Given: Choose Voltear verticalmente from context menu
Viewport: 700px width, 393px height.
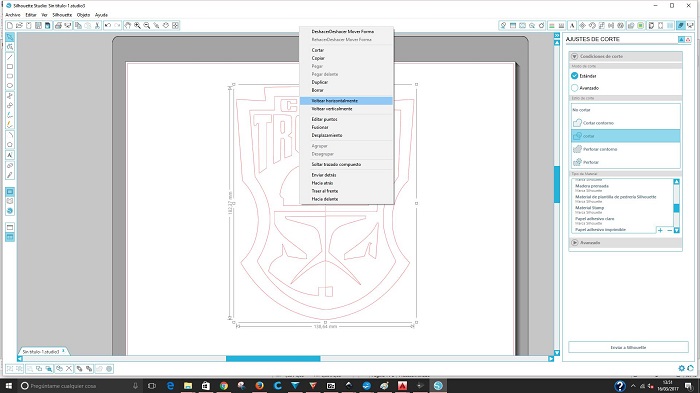Looking at the screenshot, I should (346, 109).
